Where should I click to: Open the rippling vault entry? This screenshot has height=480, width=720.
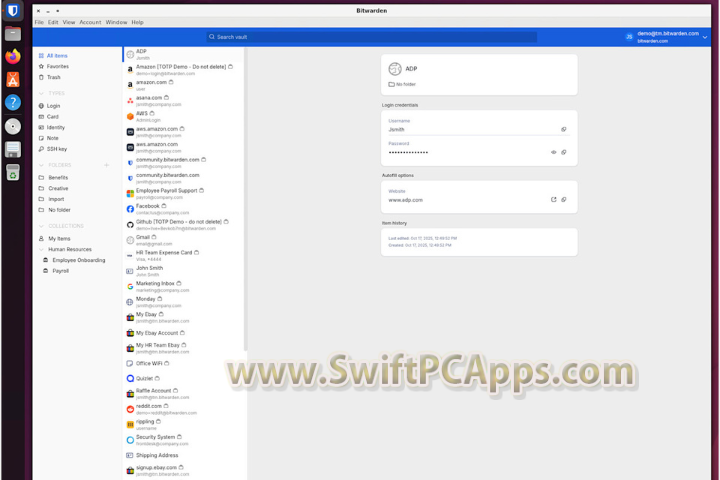184,424
